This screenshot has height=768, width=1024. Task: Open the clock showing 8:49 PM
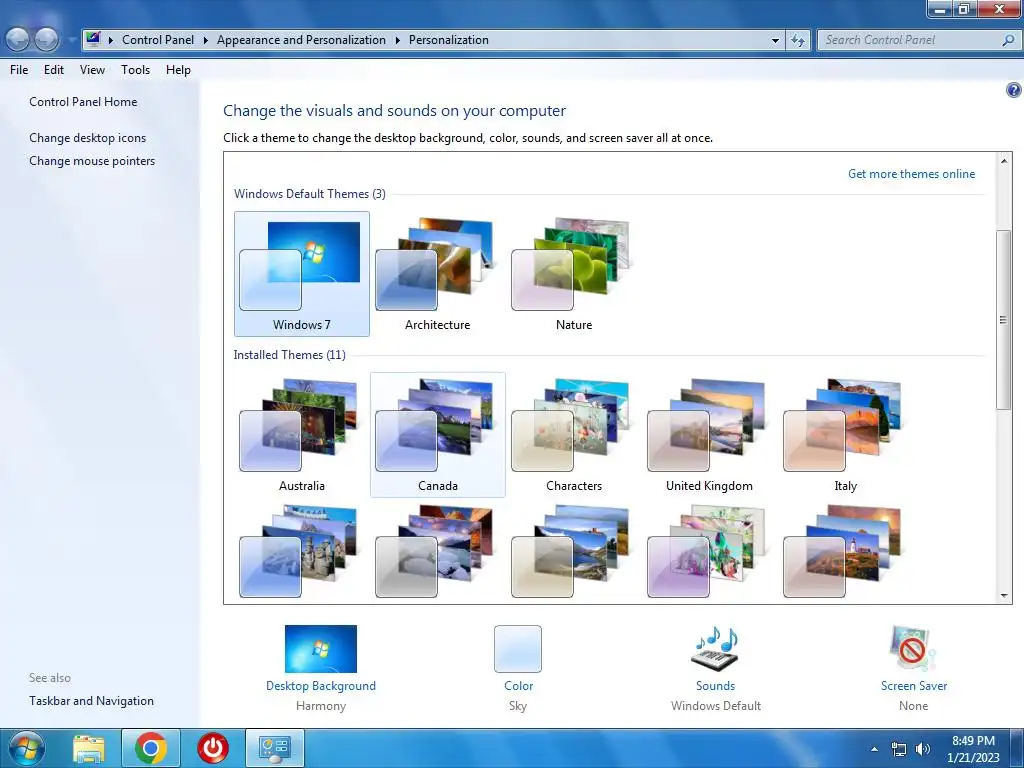click(973, 749)
